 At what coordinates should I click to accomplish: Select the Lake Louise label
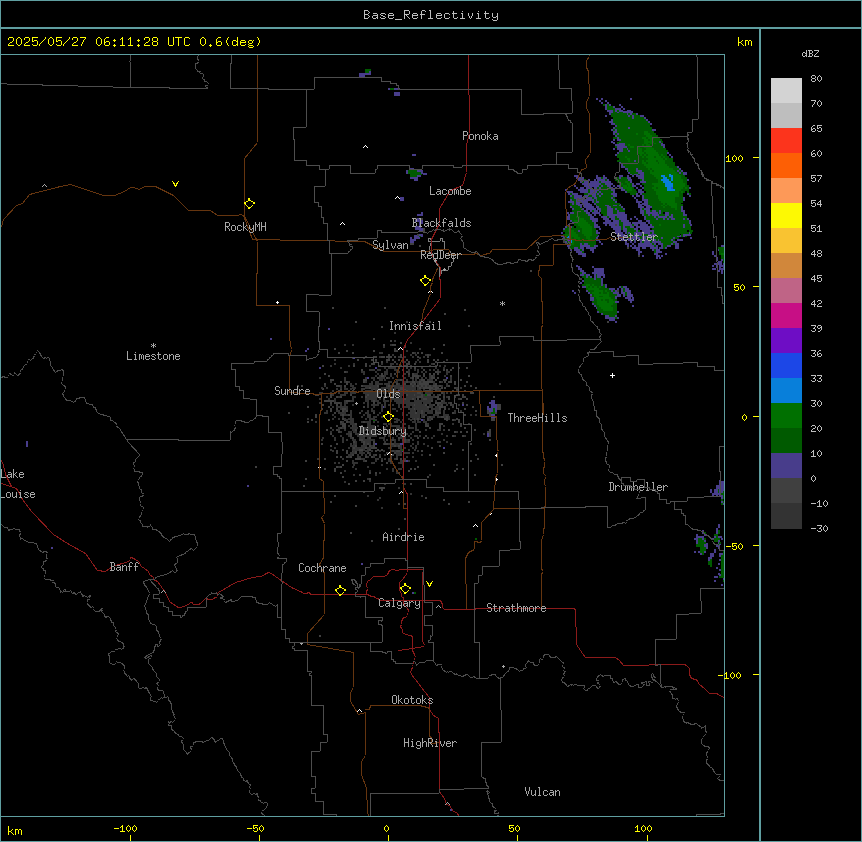pos(18,484)
